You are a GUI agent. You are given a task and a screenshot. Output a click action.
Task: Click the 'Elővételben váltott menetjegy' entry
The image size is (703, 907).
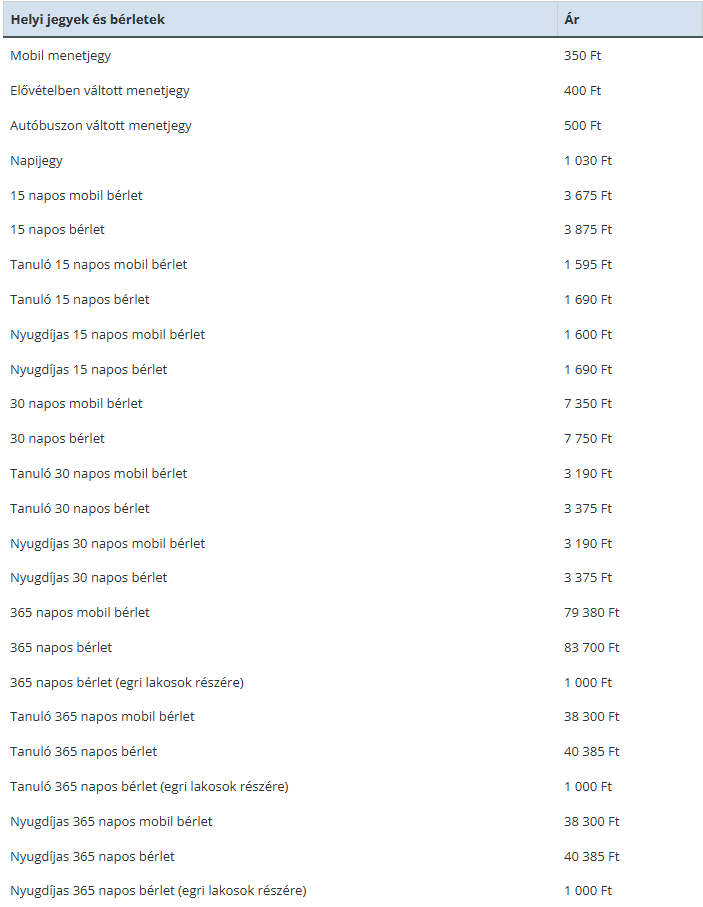100,91
